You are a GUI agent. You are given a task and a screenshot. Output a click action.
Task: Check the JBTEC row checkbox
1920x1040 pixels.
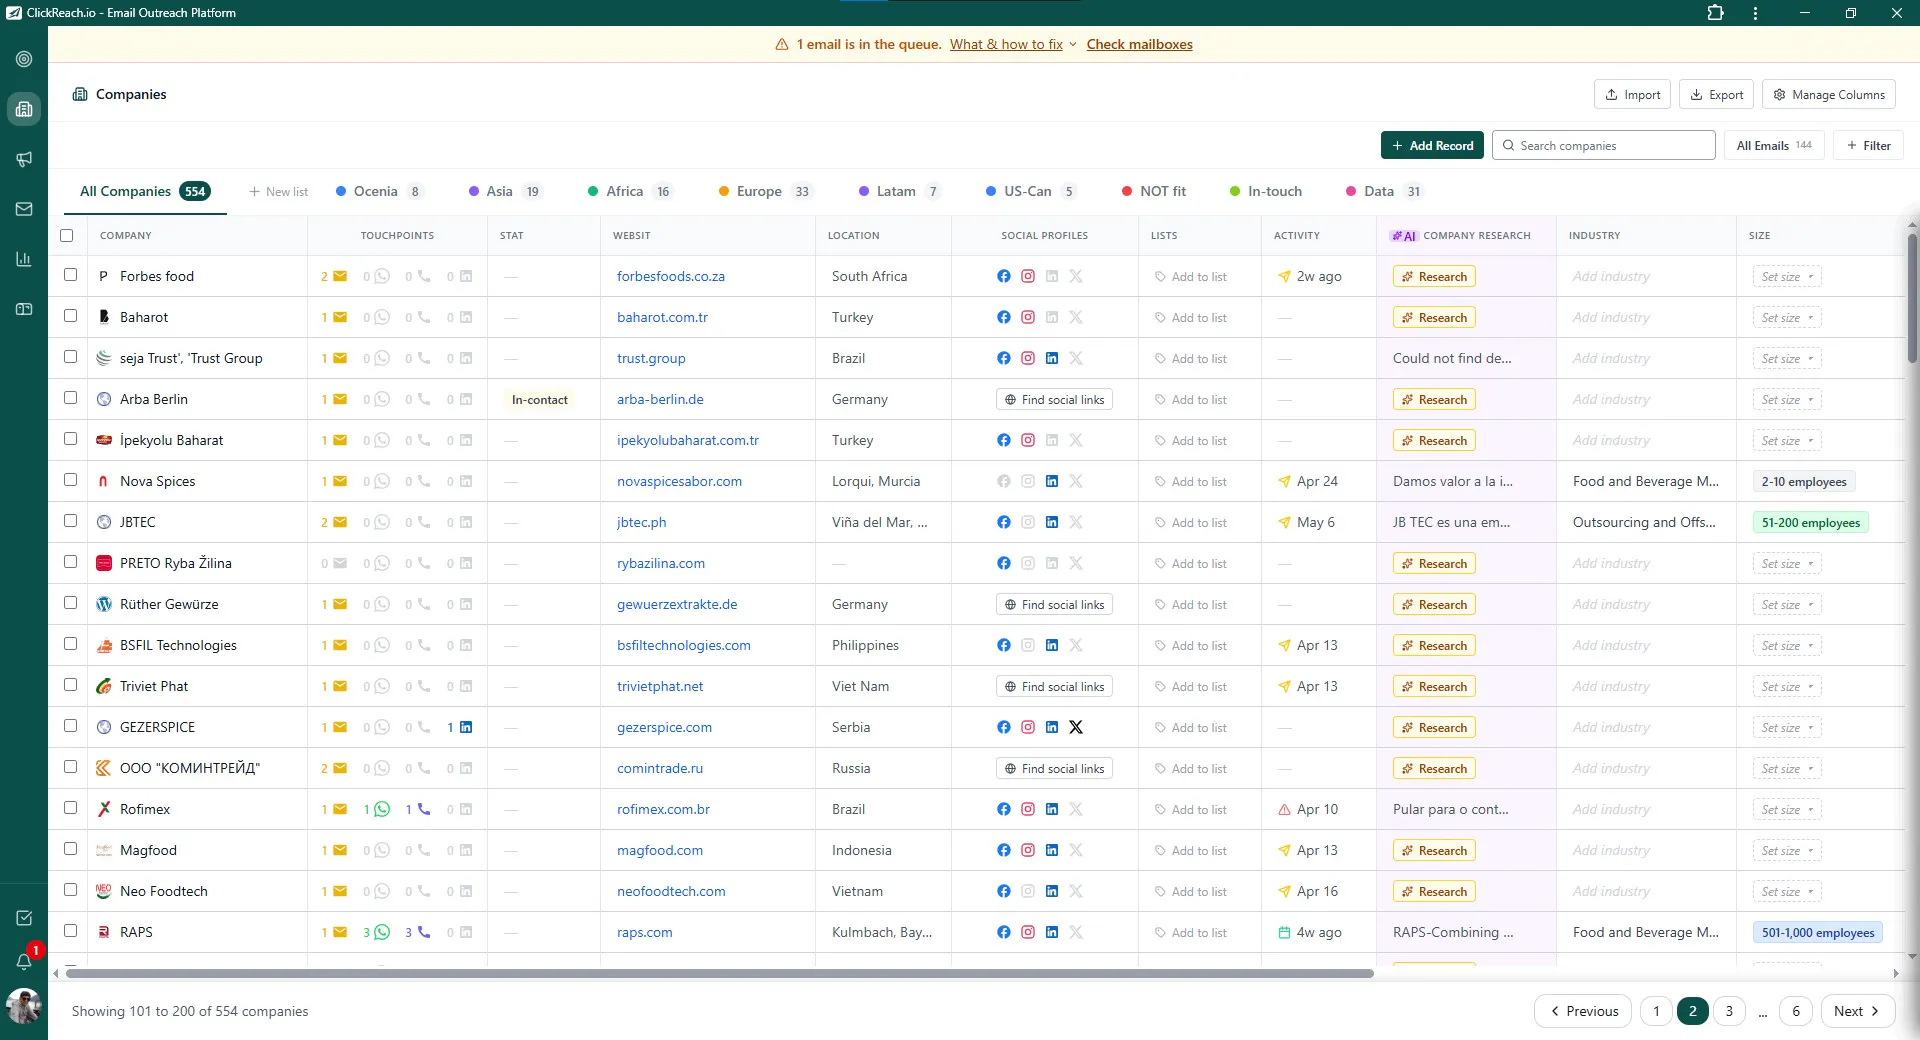(70, 520)
